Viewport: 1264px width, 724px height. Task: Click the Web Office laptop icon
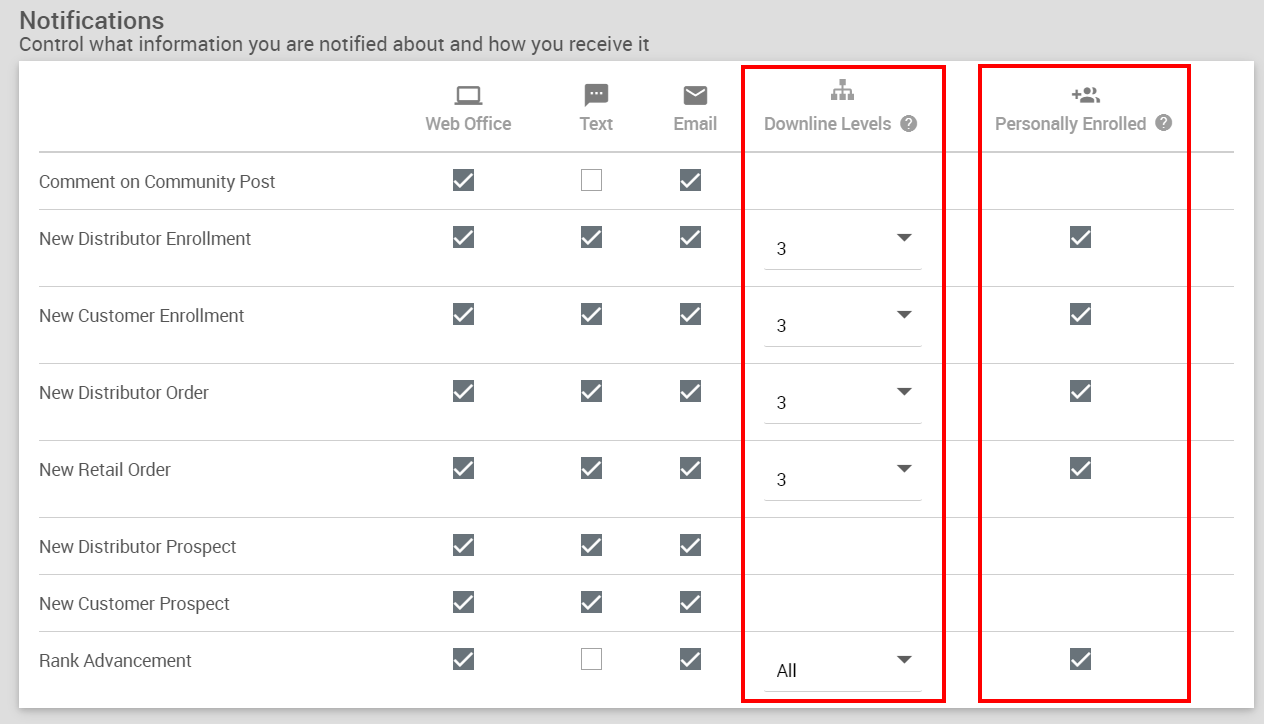click(468, 96)
